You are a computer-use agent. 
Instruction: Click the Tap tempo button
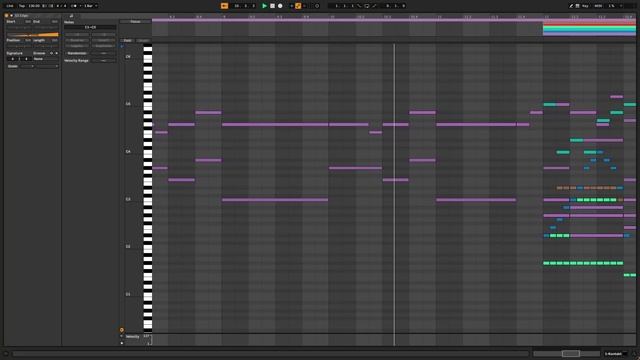pyautogui.click(x=22, y=6)
